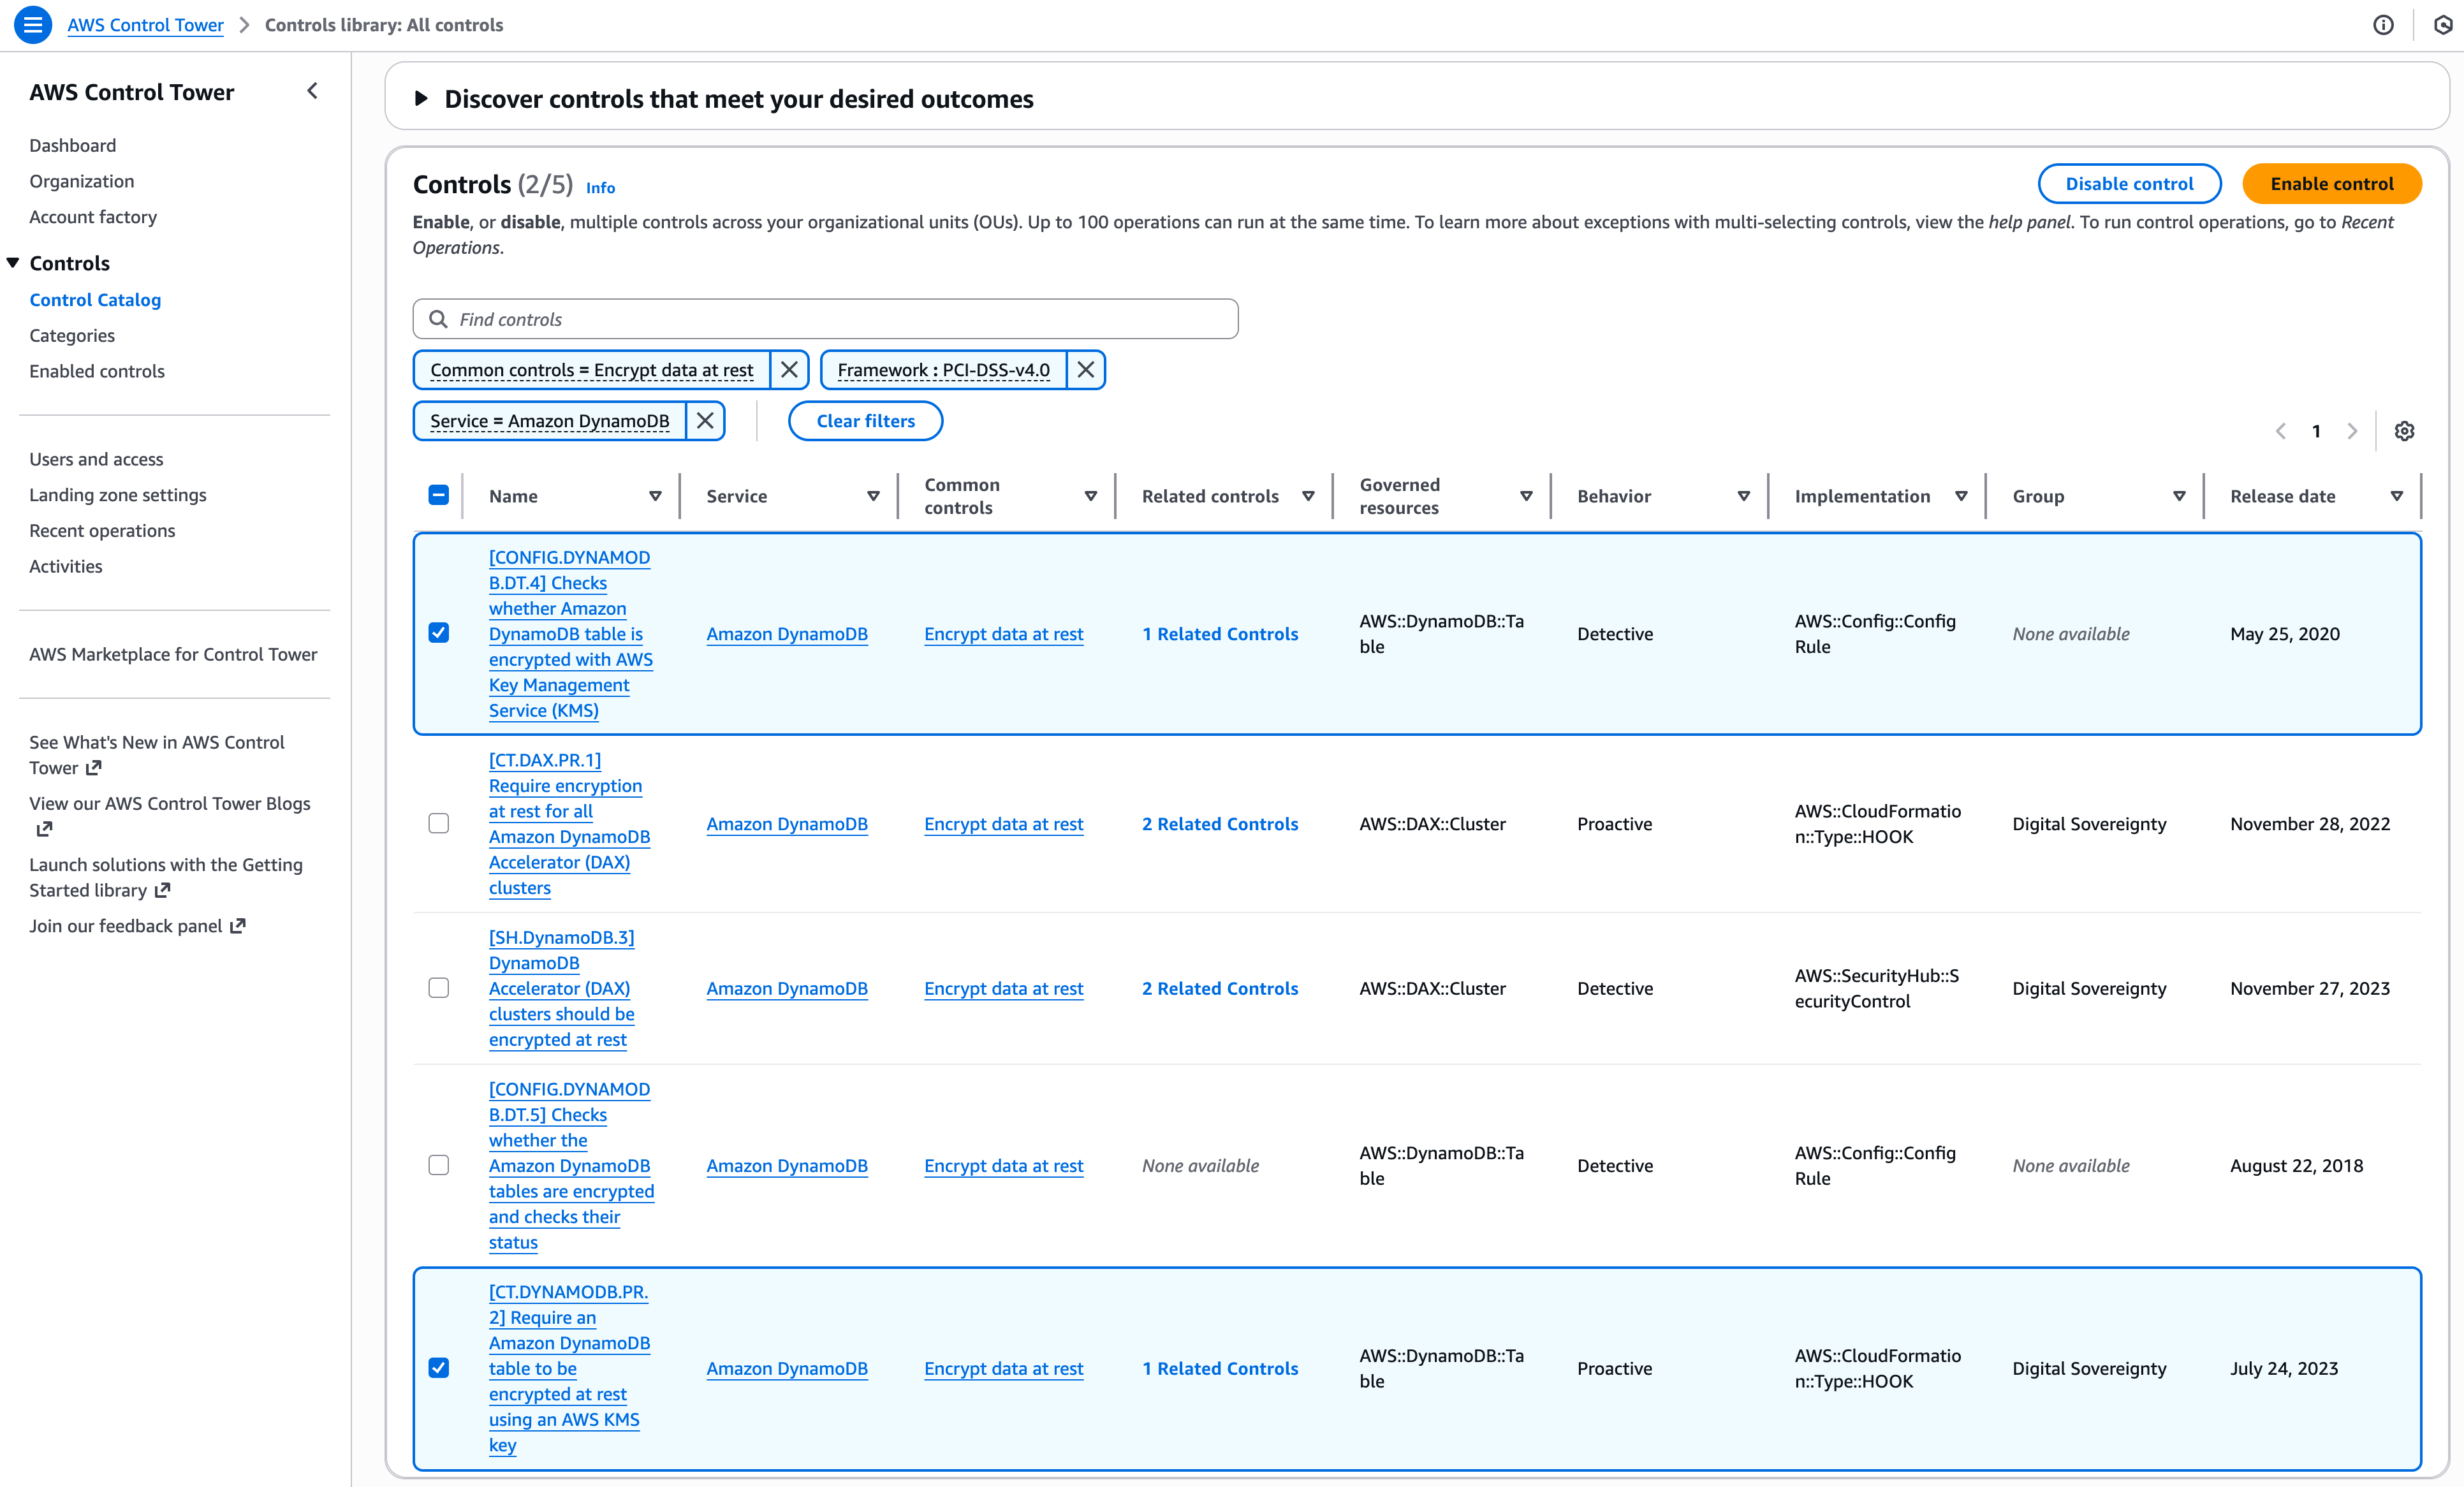Select the CONFIG.DYNAMODB.DT.5 row checkbox
The height and width of the screenshot is (1487, 2464).
click(x=438, y=1165)
